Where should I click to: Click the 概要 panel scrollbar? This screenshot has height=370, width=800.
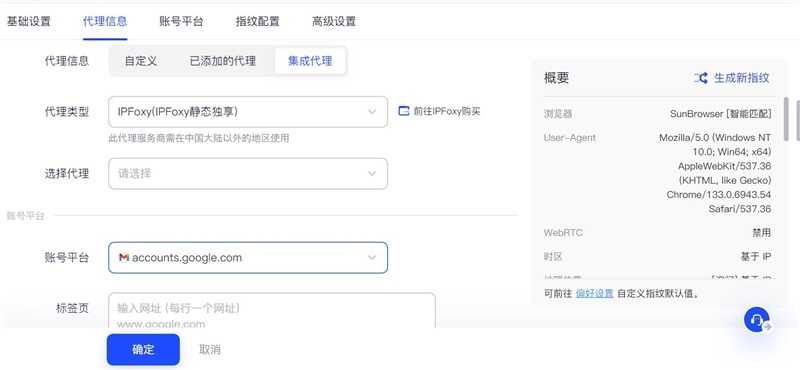point(786,119)
